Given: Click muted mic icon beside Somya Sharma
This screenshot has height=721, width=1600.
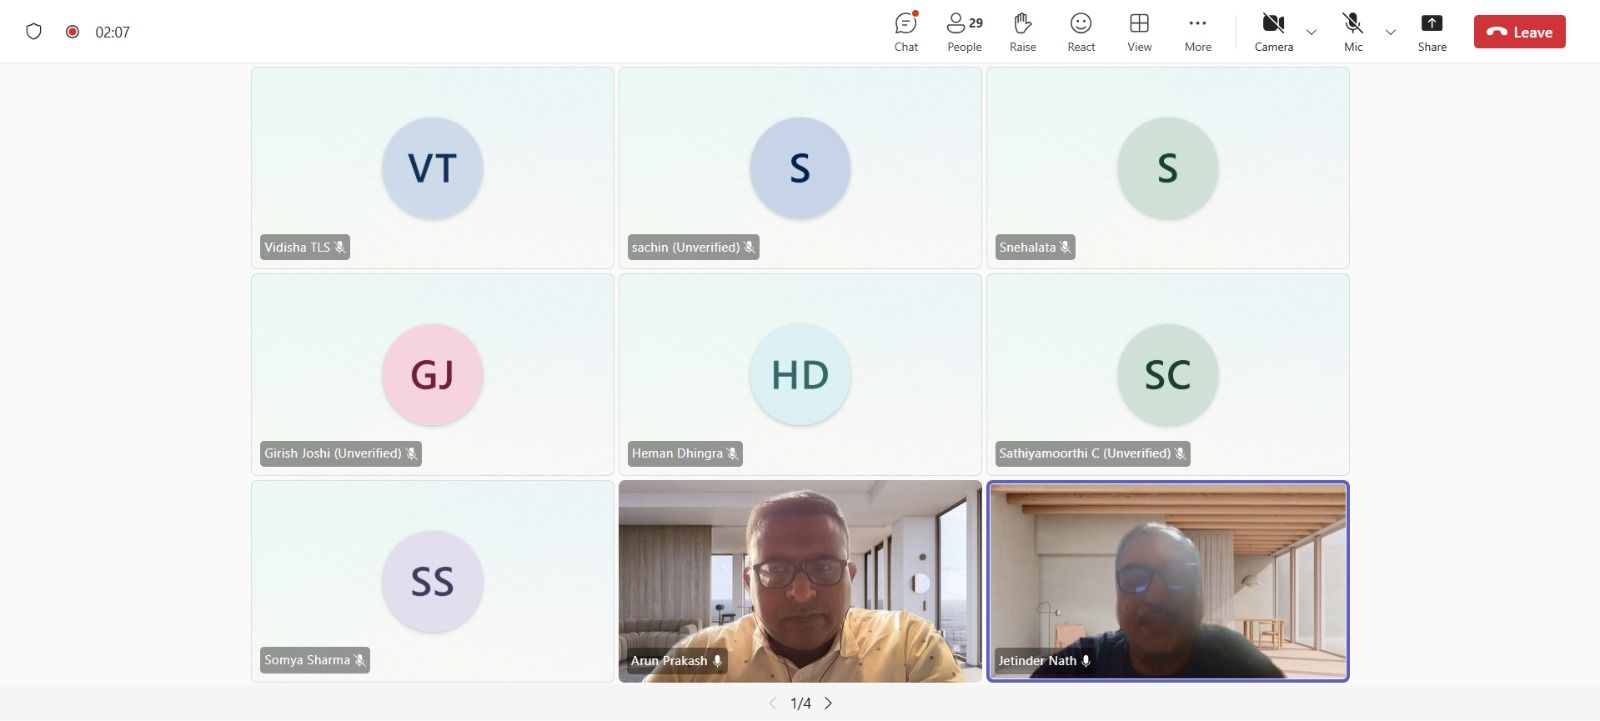Looking at the screenshot, I should [360, 660].
